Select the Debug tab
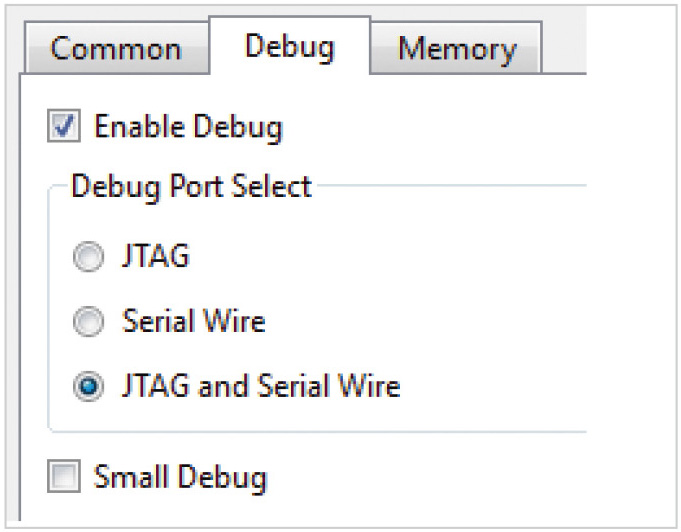This screenshot has height=532, width=681. tap(289, 46)
